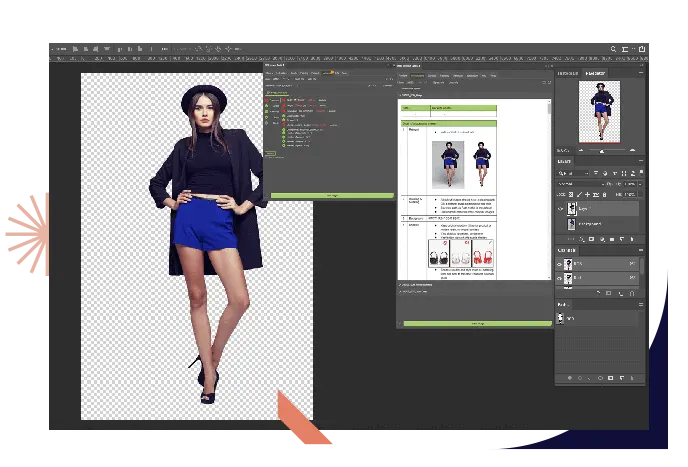The image size is (688, 467).
Task: Delete channel with Channels panel trash icon
Action: point(632,293)
